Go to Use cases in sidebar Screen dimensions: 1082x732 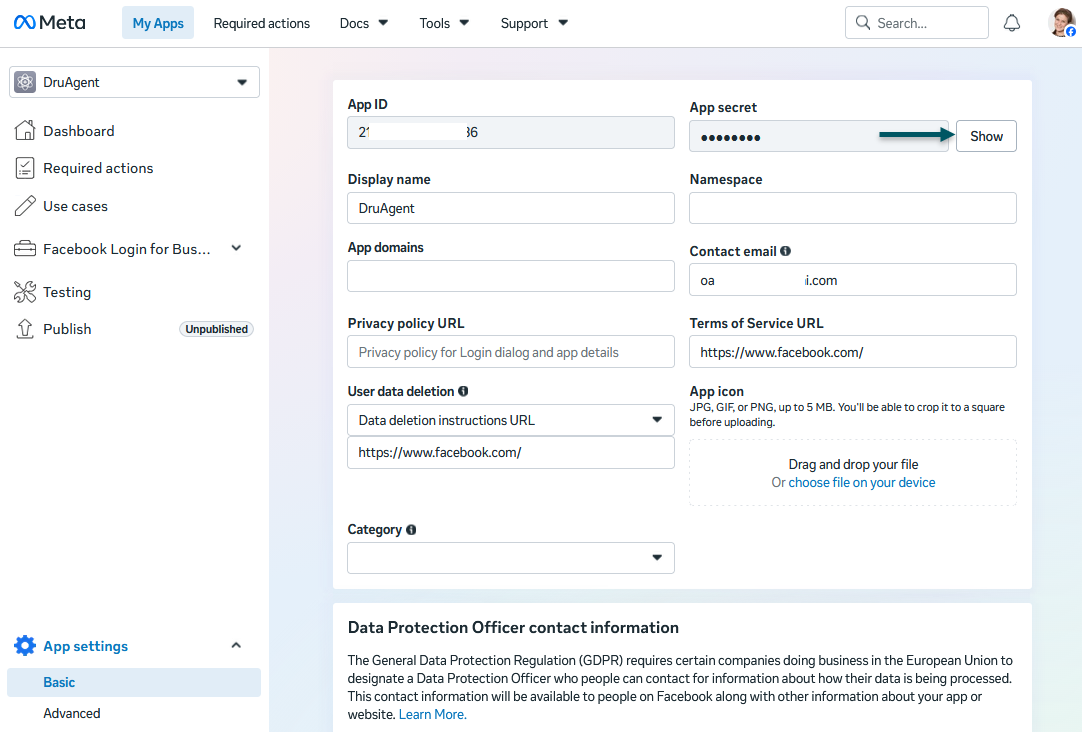[75, 206]
